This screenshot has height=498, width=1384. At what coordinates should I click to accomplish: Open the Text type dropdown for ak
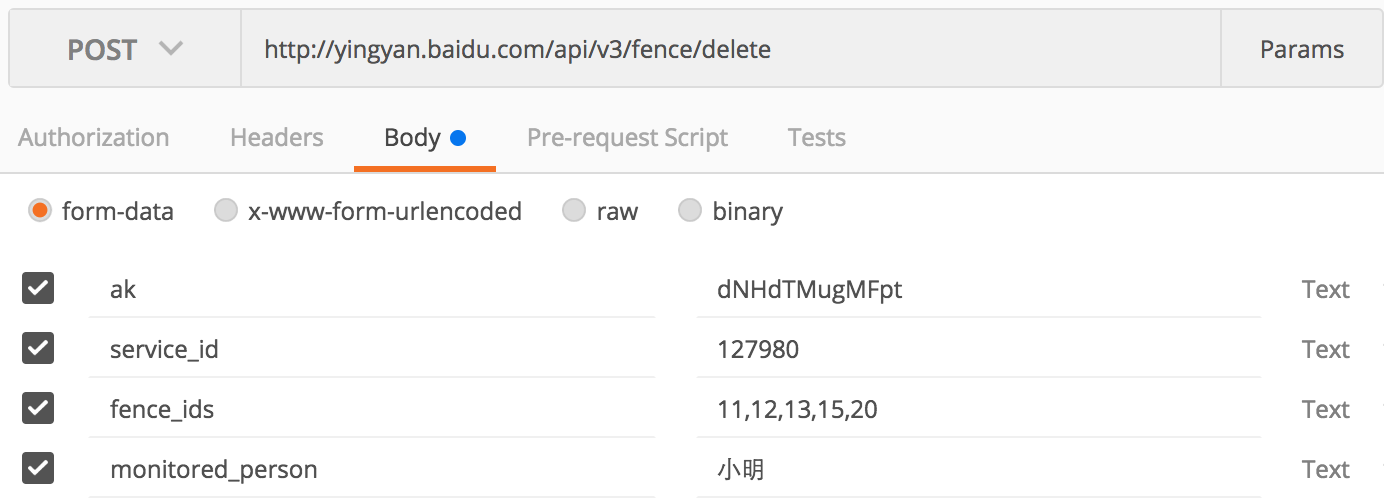[1325, 290]
